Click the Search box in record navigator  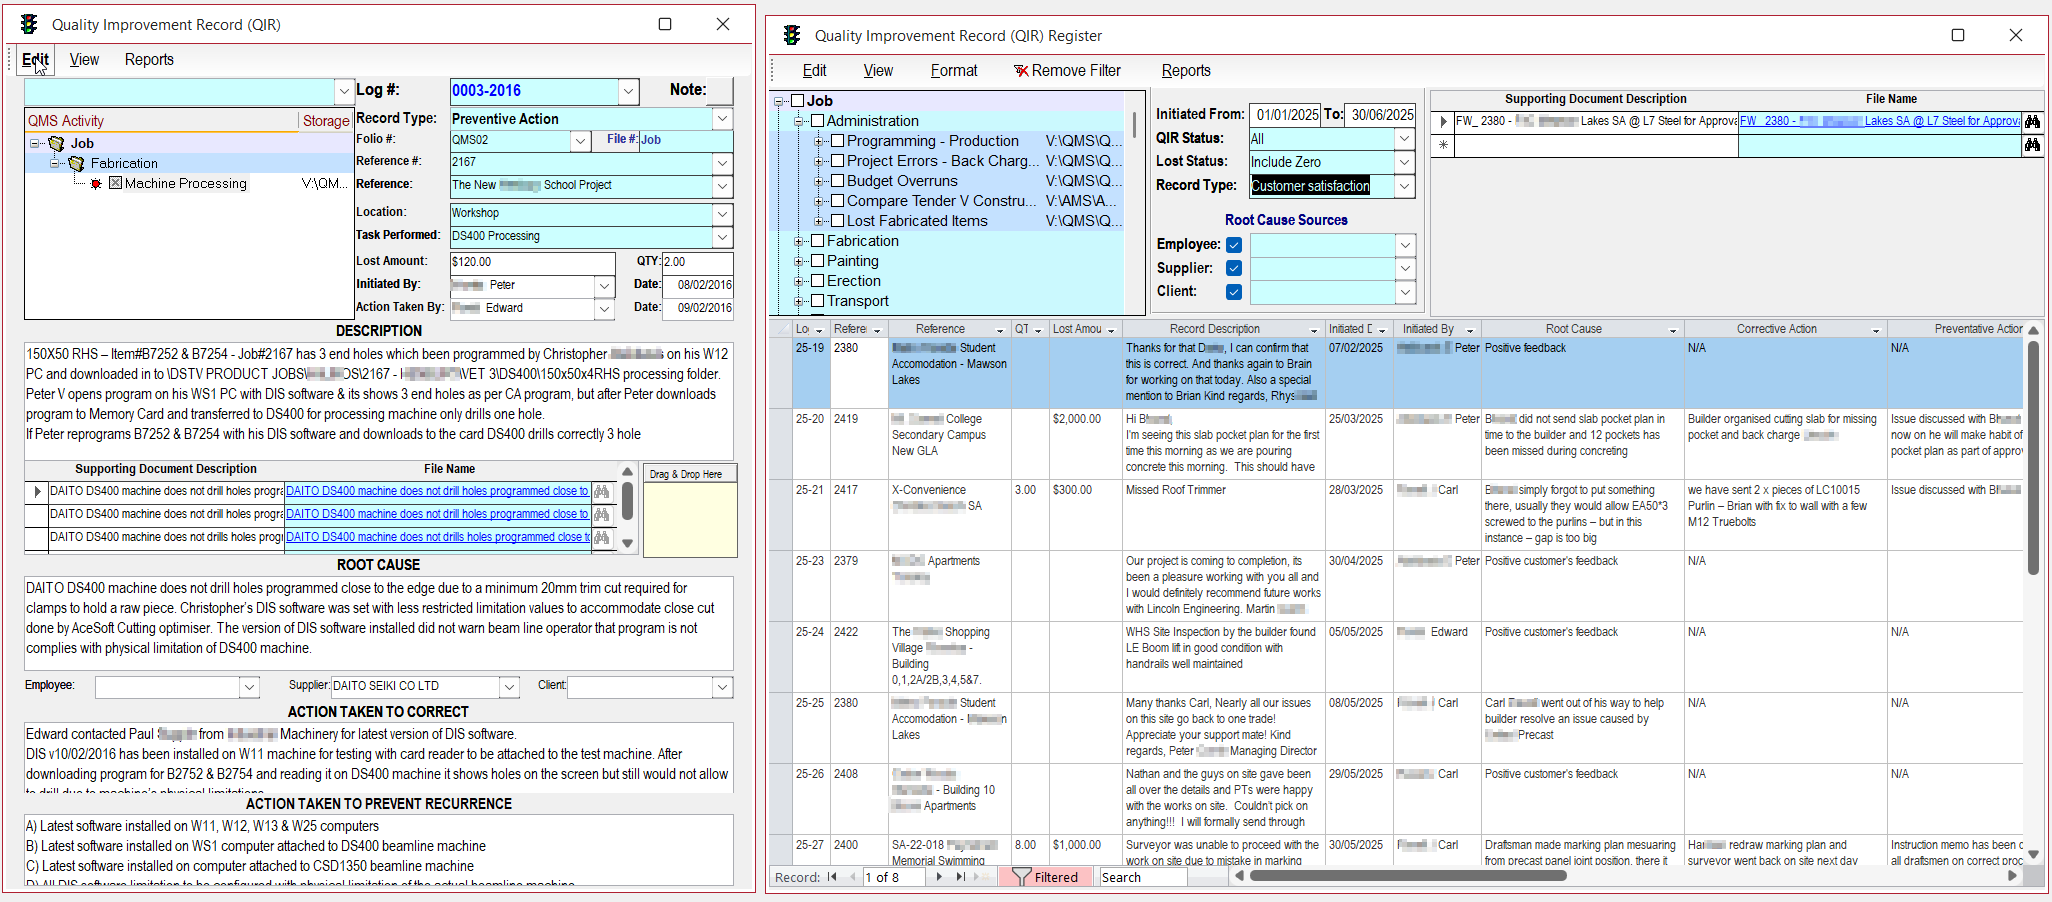[1142, 877]
